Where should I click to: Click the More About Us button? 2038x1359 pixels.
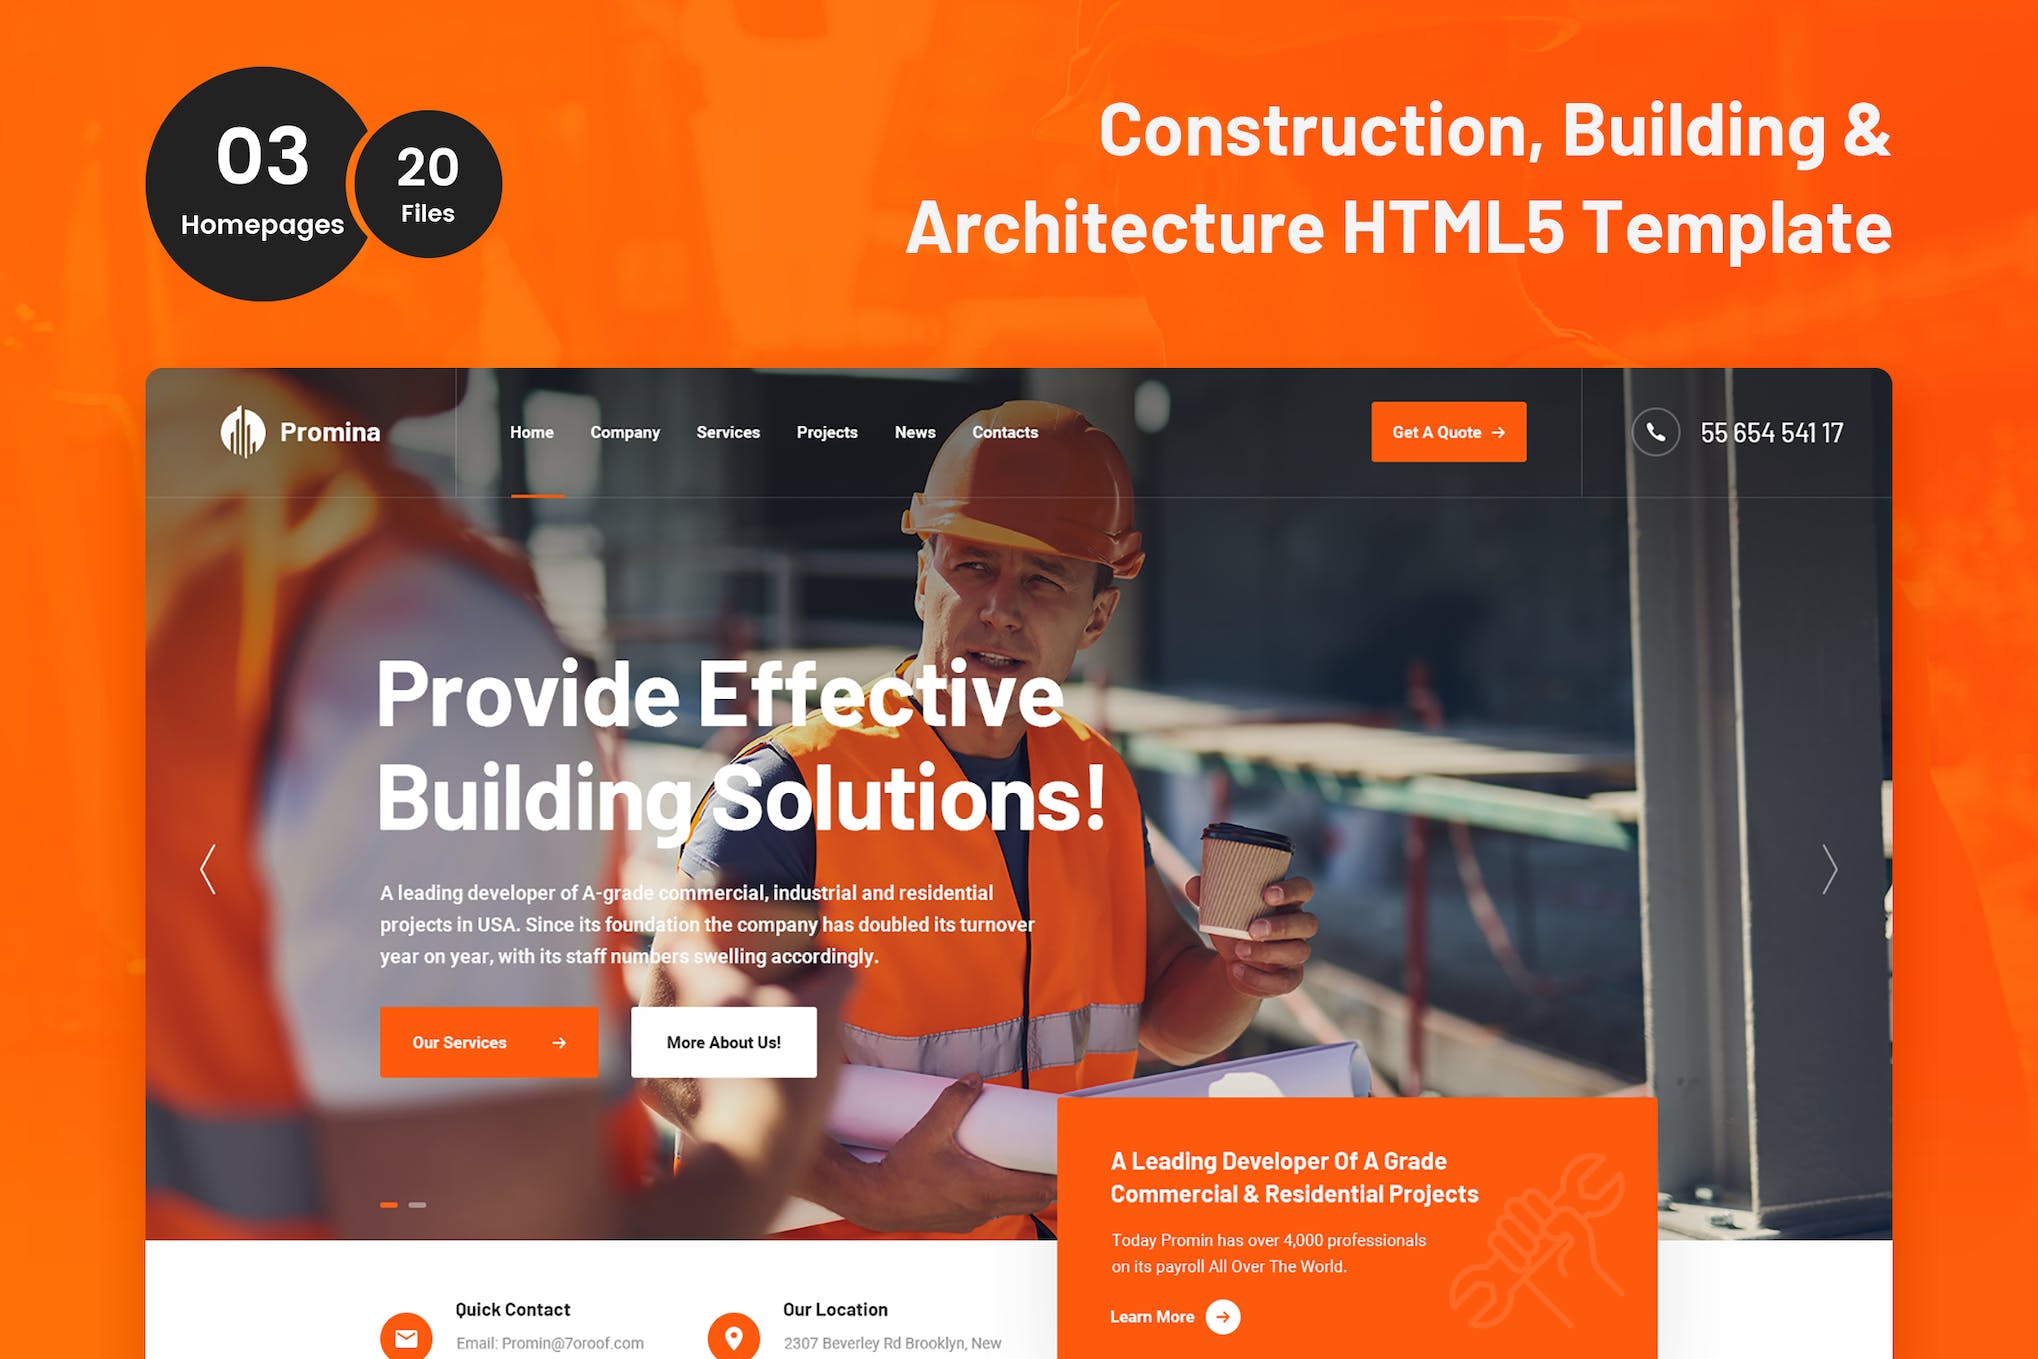(723, 1040)
